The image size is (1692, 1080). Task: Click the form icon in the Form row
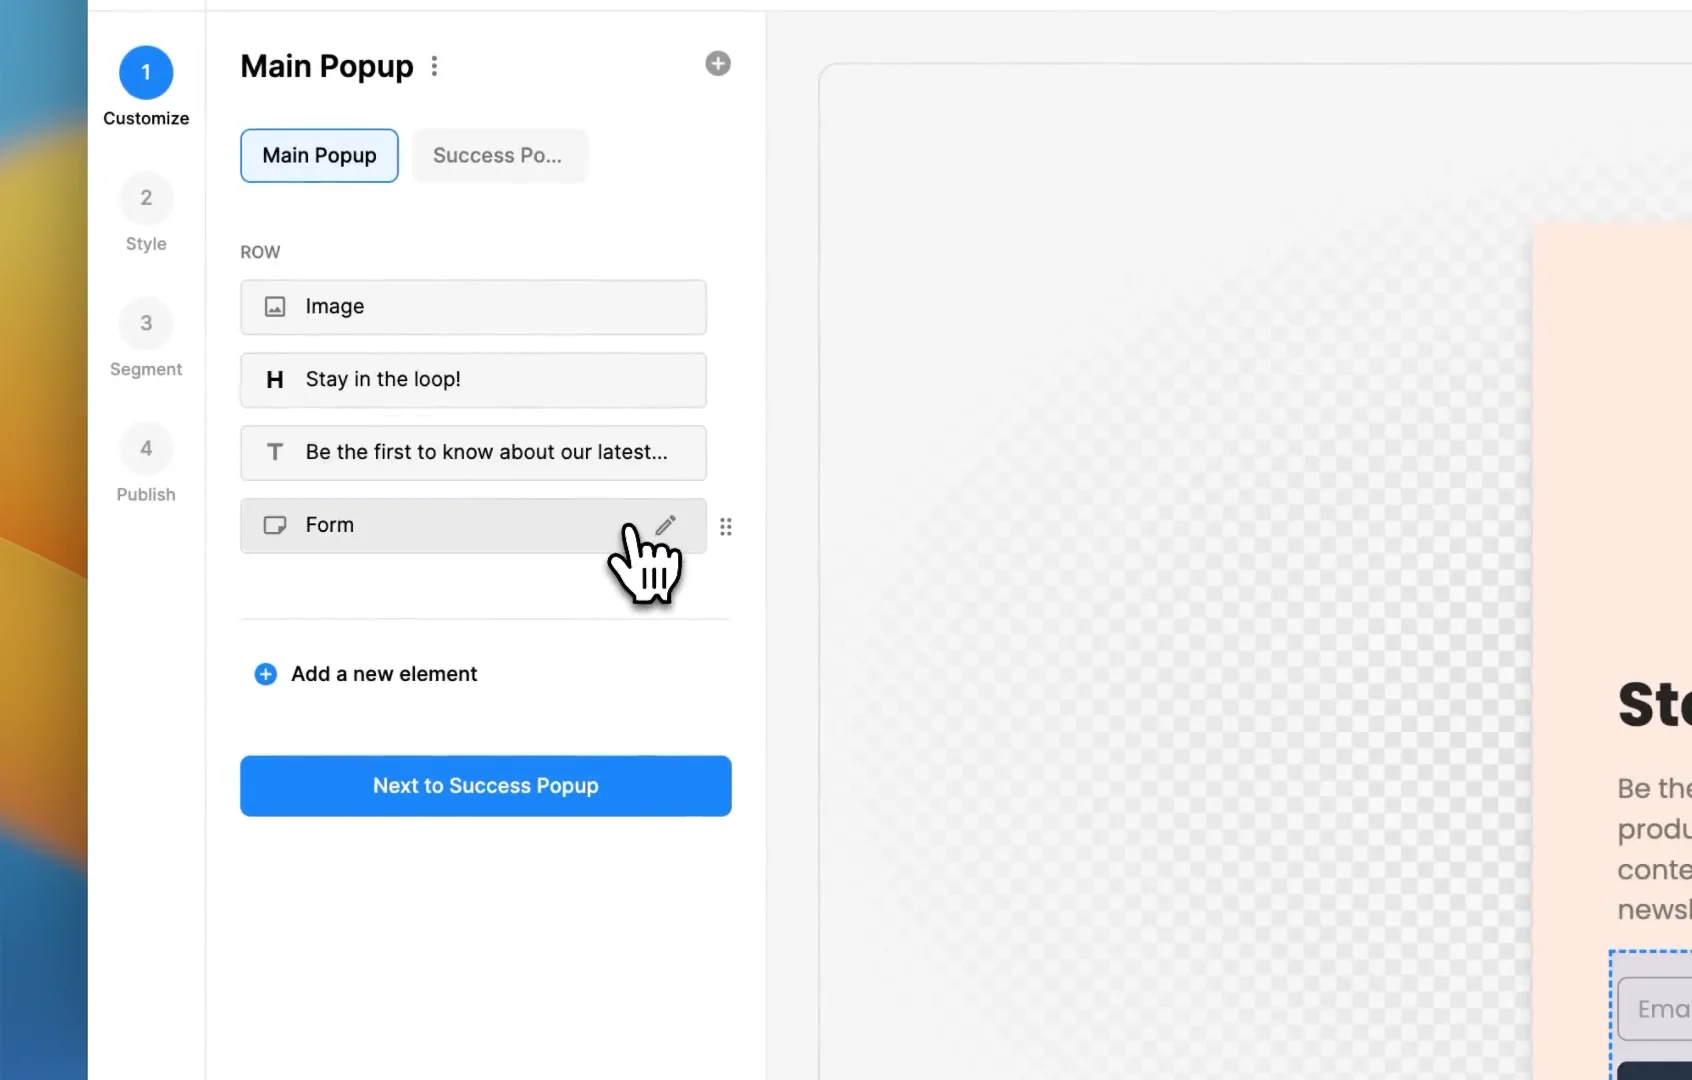click(275, 525)
